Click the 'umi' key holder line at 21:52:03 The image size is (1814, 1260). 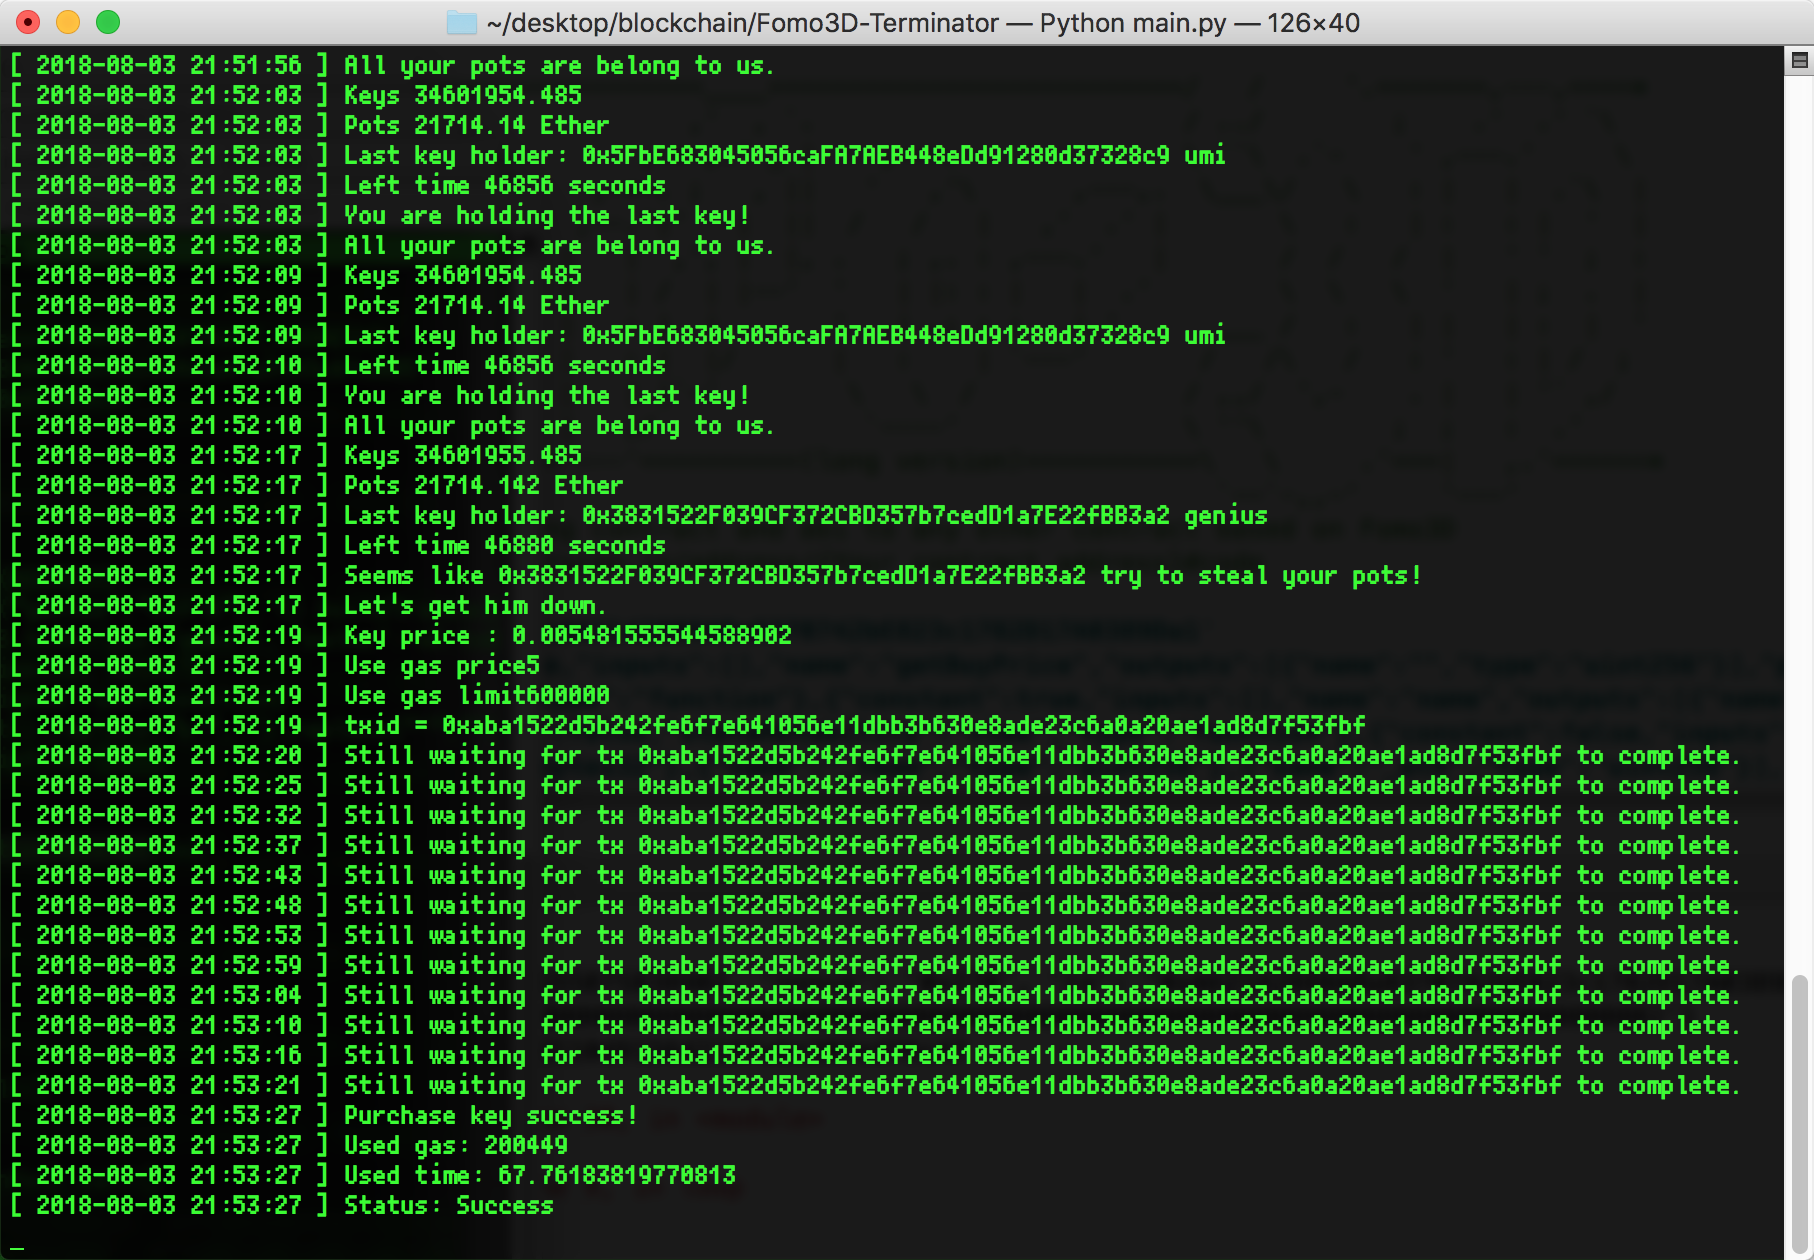(x=618, y=155)
